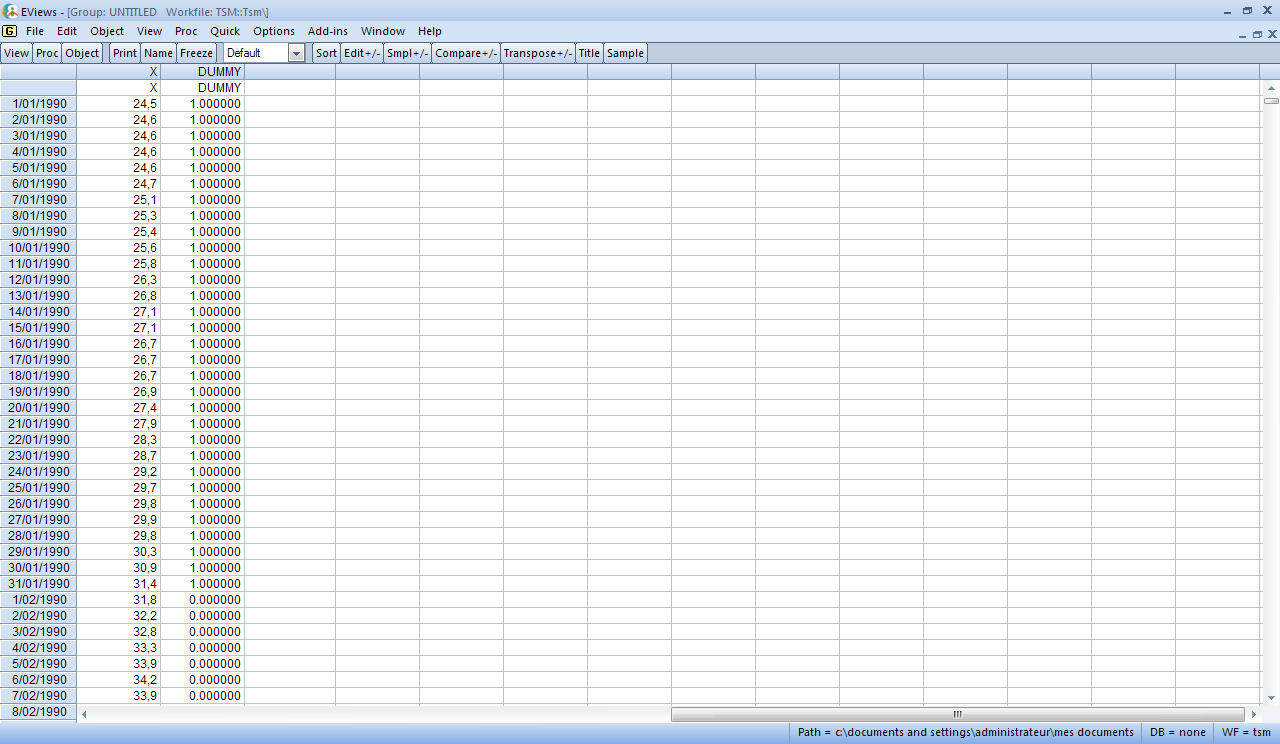The width and height of the screenshot is (1280, 744).
Task: Click the Object toolbar button
Action: (83, 53)
